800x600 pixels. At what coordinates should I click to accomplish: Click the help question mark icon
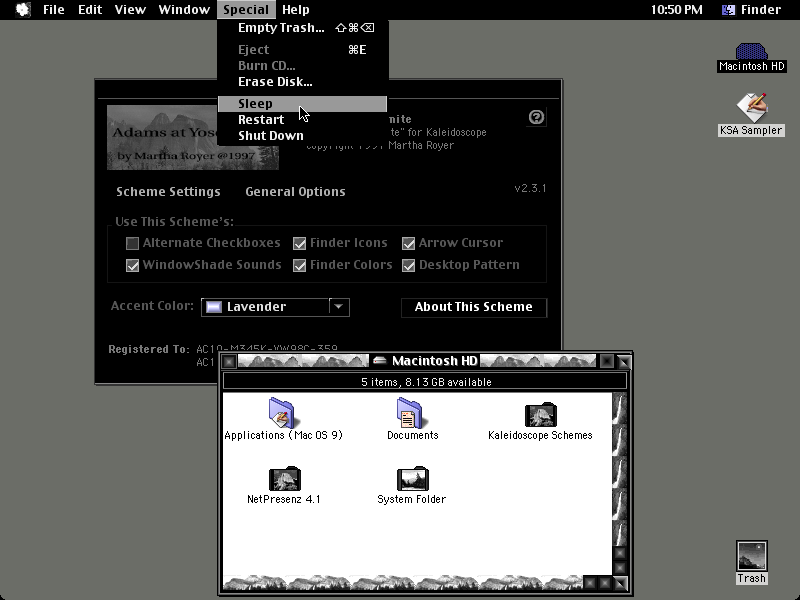click(536, 117)
